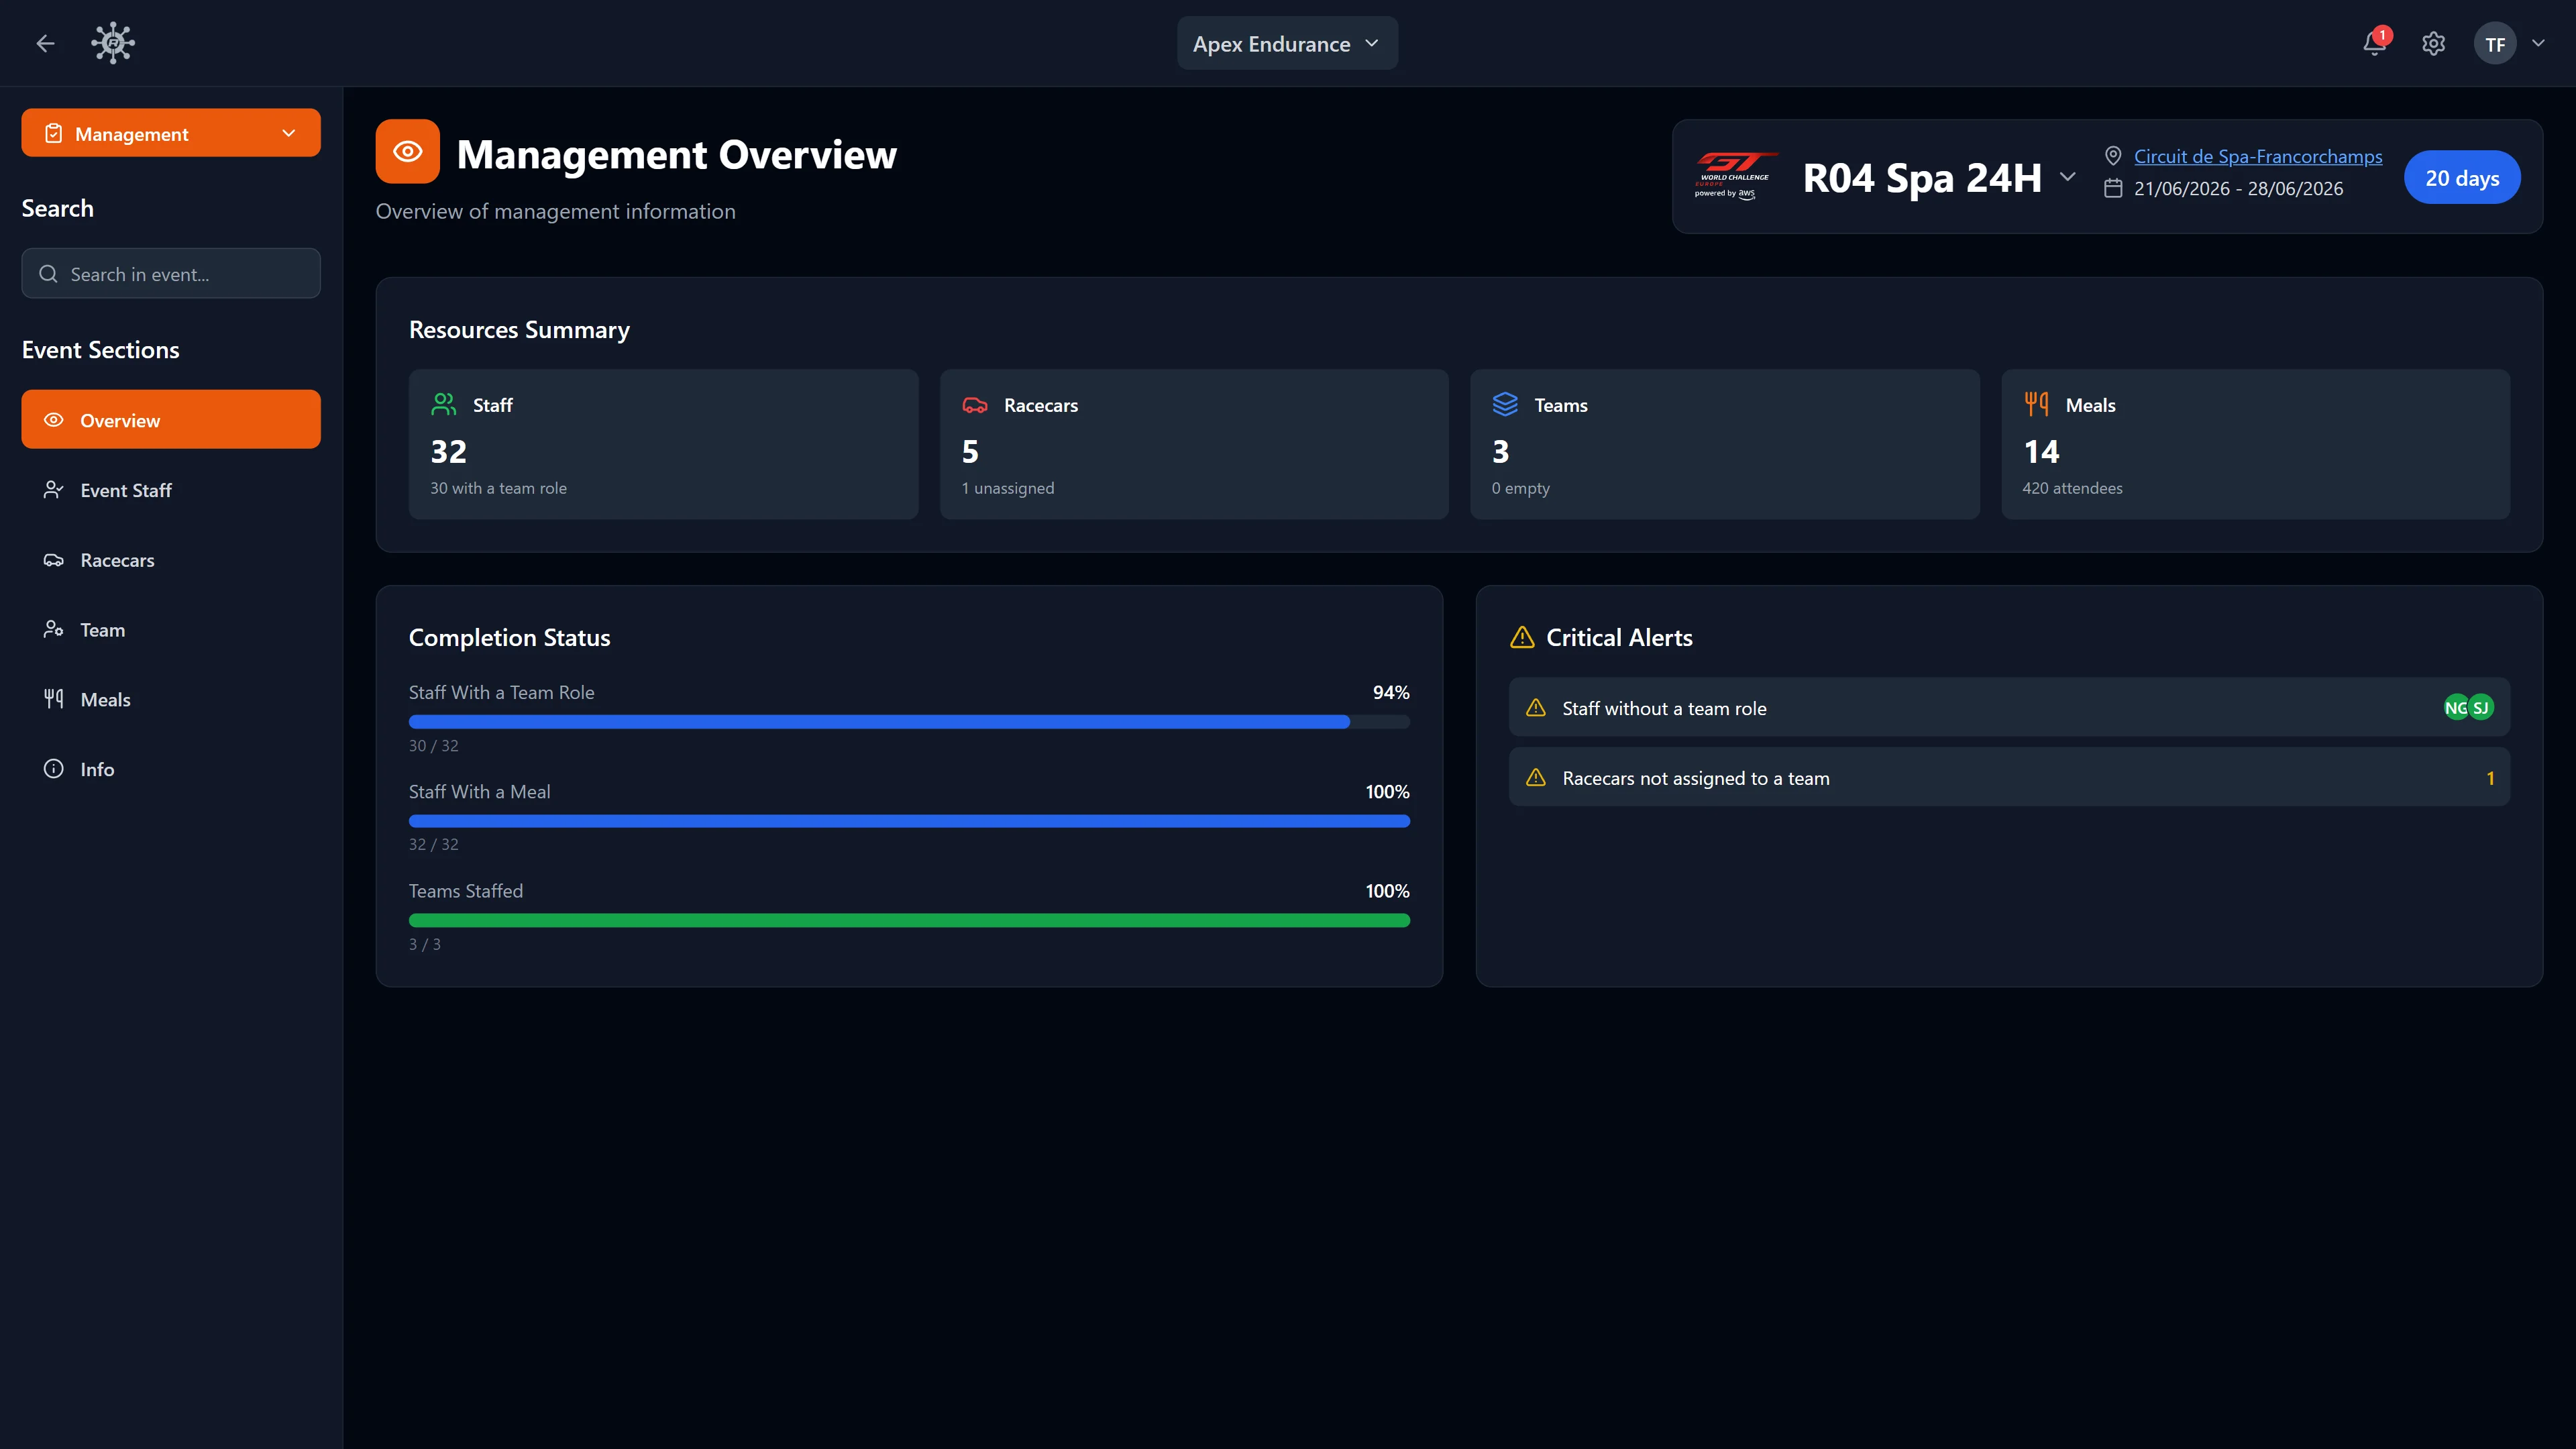Click the NG staff avatar badge
The height and width of the screenshot is (1449, 2576).
tap(2456, 707)
